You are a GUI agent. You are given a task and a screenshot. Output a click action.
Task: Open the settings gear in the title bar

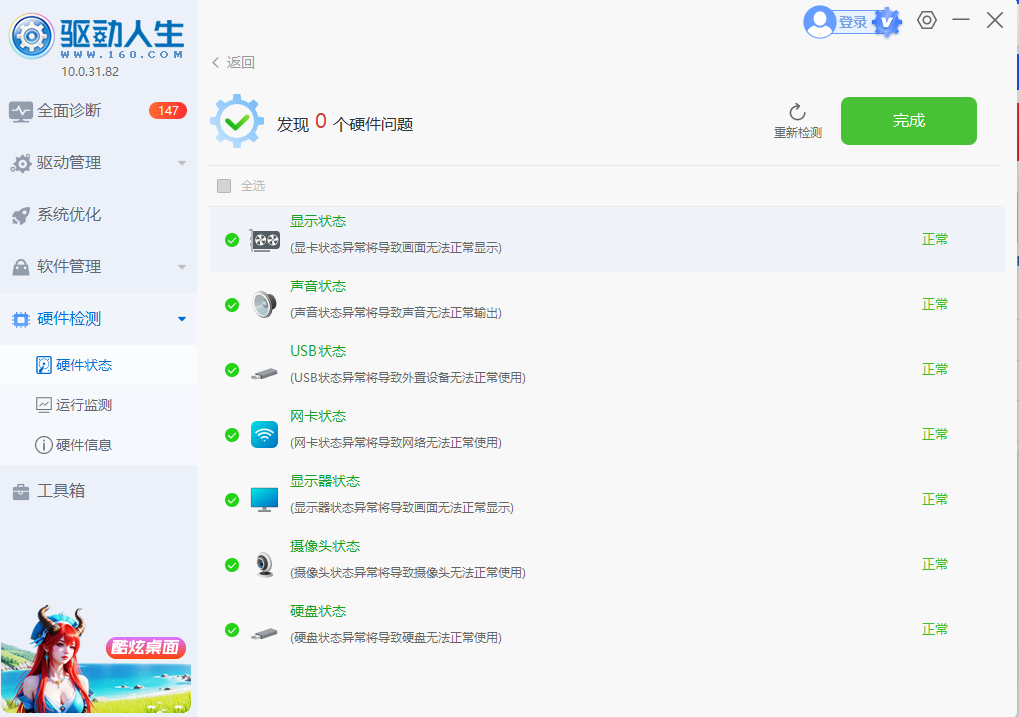point(926,20)
